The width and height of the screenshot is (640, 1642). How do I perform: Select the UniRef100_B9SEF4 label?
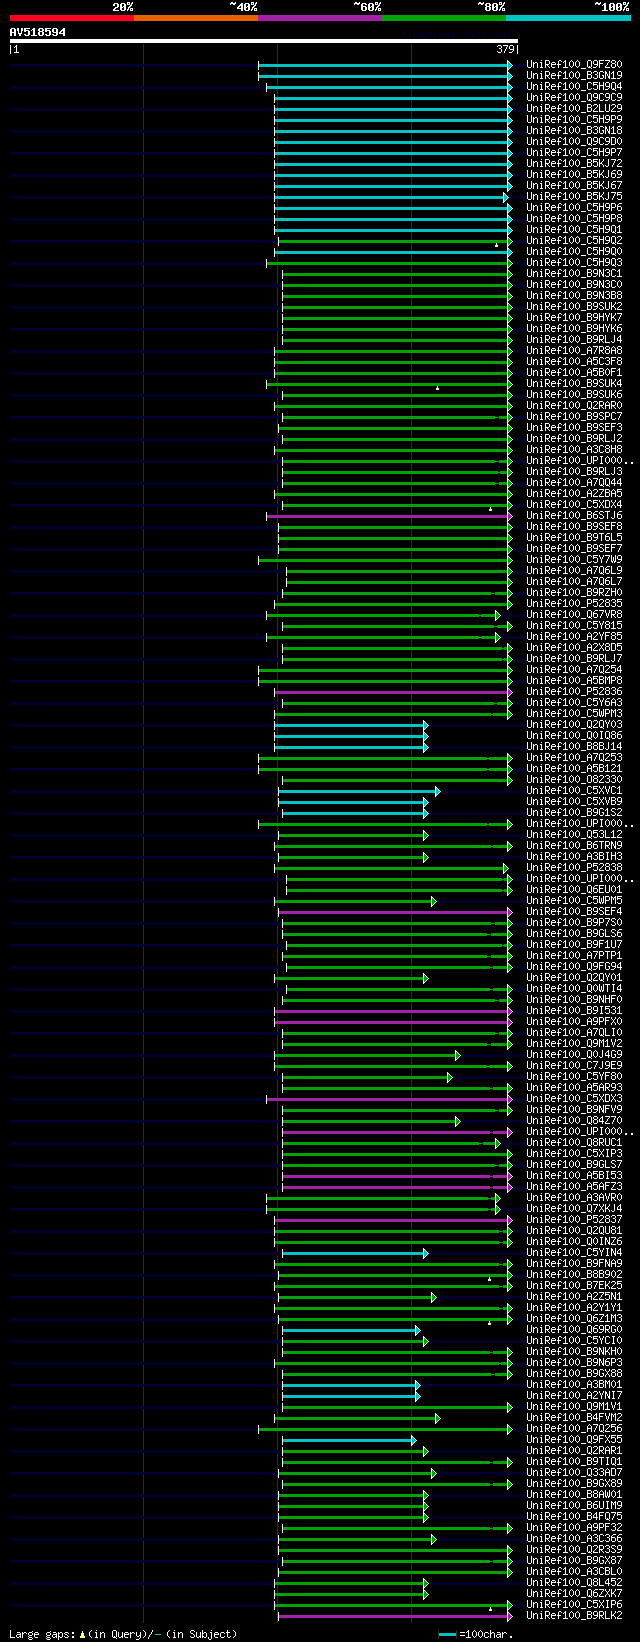tap(574, 912)
